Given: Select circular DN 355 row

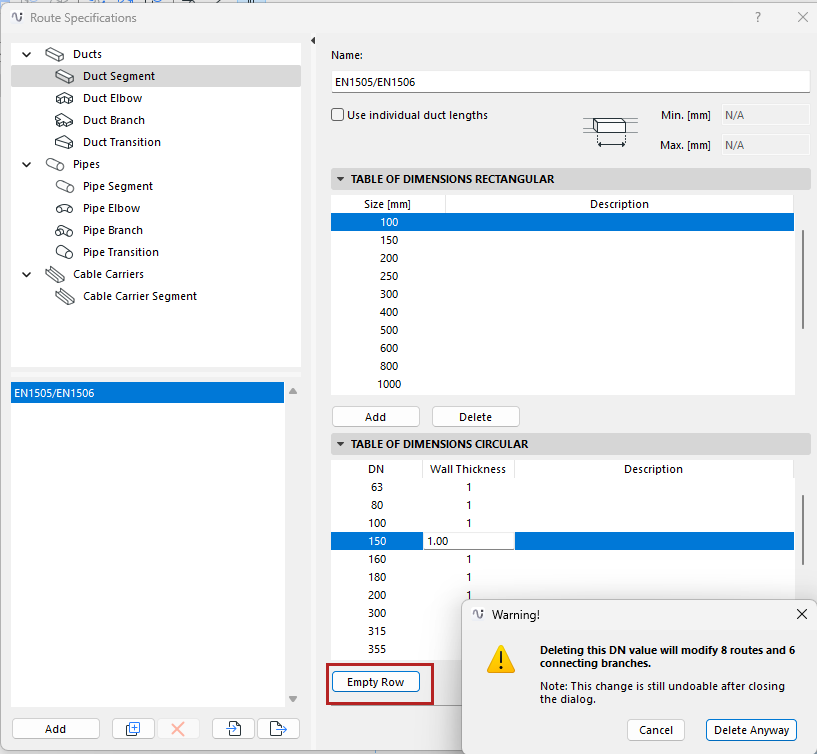Looking at the screenshot, I should pos(396,649).
